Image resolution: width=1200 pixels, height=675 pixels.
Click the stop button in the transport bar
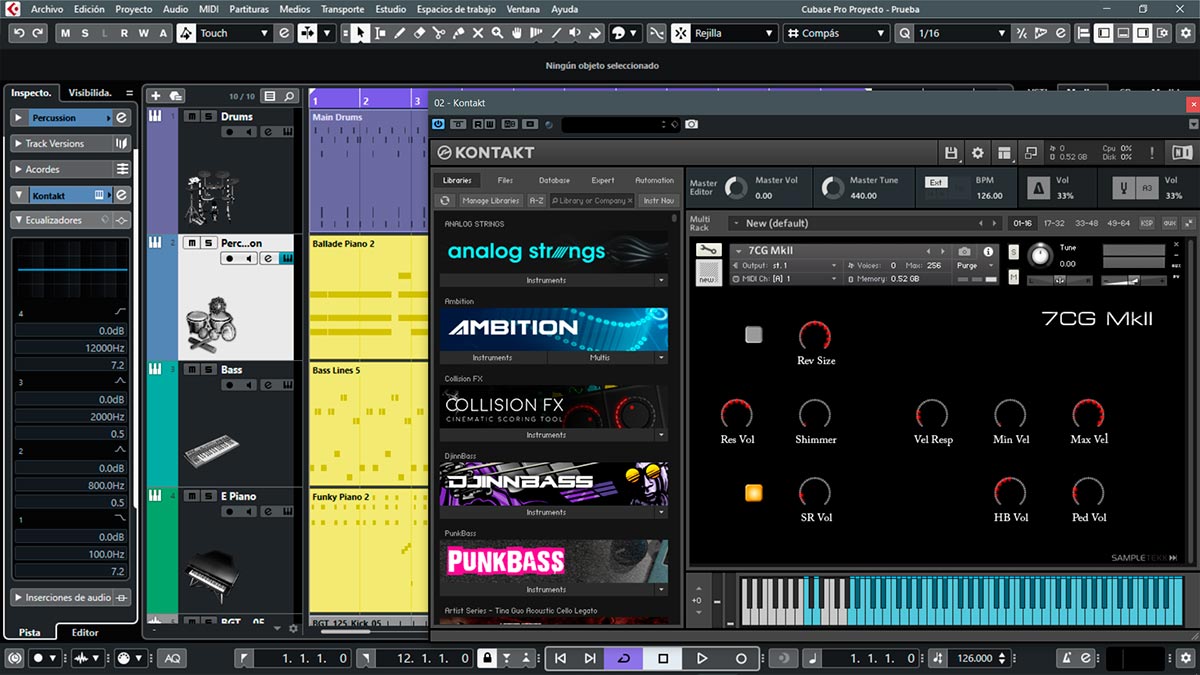tap(663, 658)
